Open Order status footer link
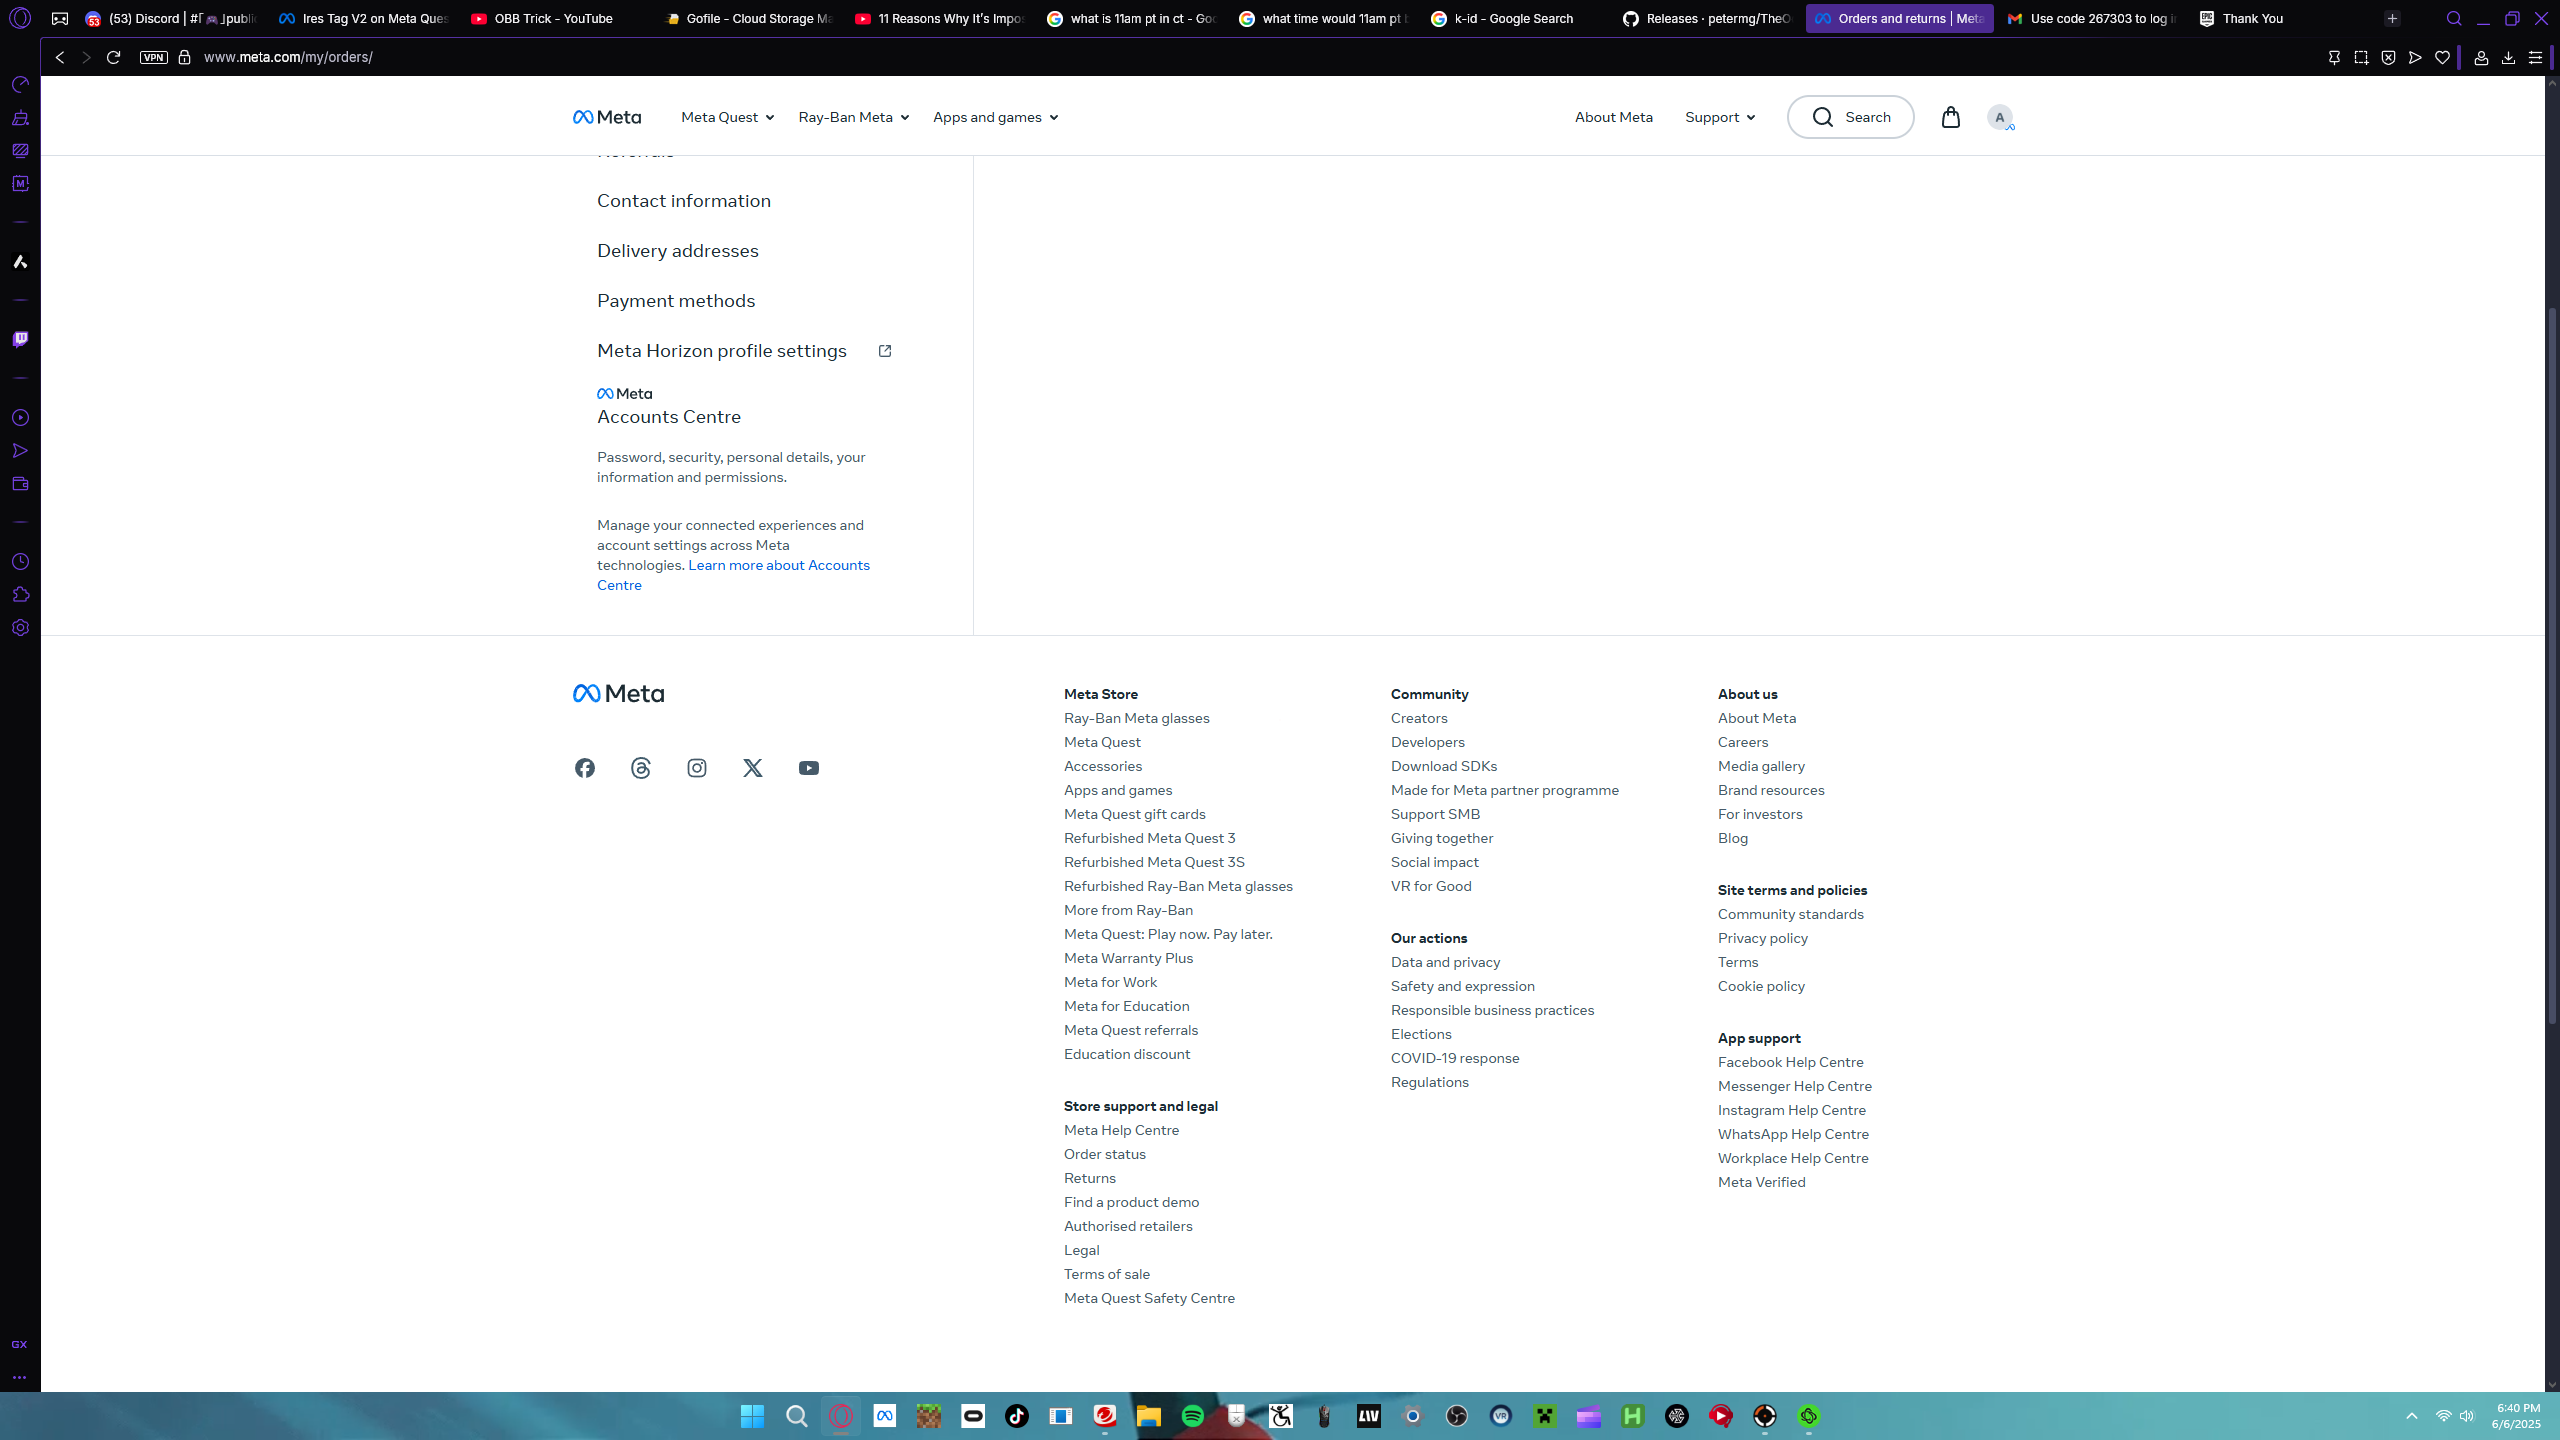Viewport: 2560px width, 1440px height. tap(1105, 1154)
